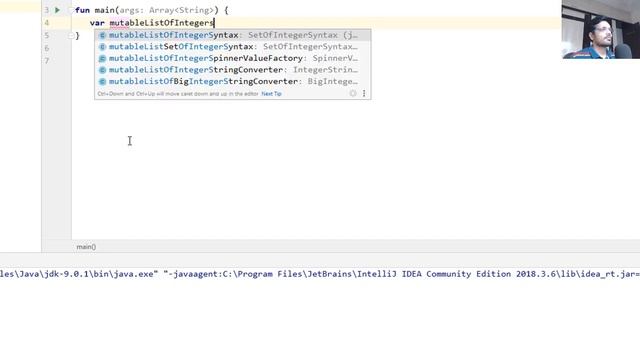640x360 pixels.
Task: Choose mutableListOfBigIntegerStringConverter suggestion
Action: click(233, 82)
